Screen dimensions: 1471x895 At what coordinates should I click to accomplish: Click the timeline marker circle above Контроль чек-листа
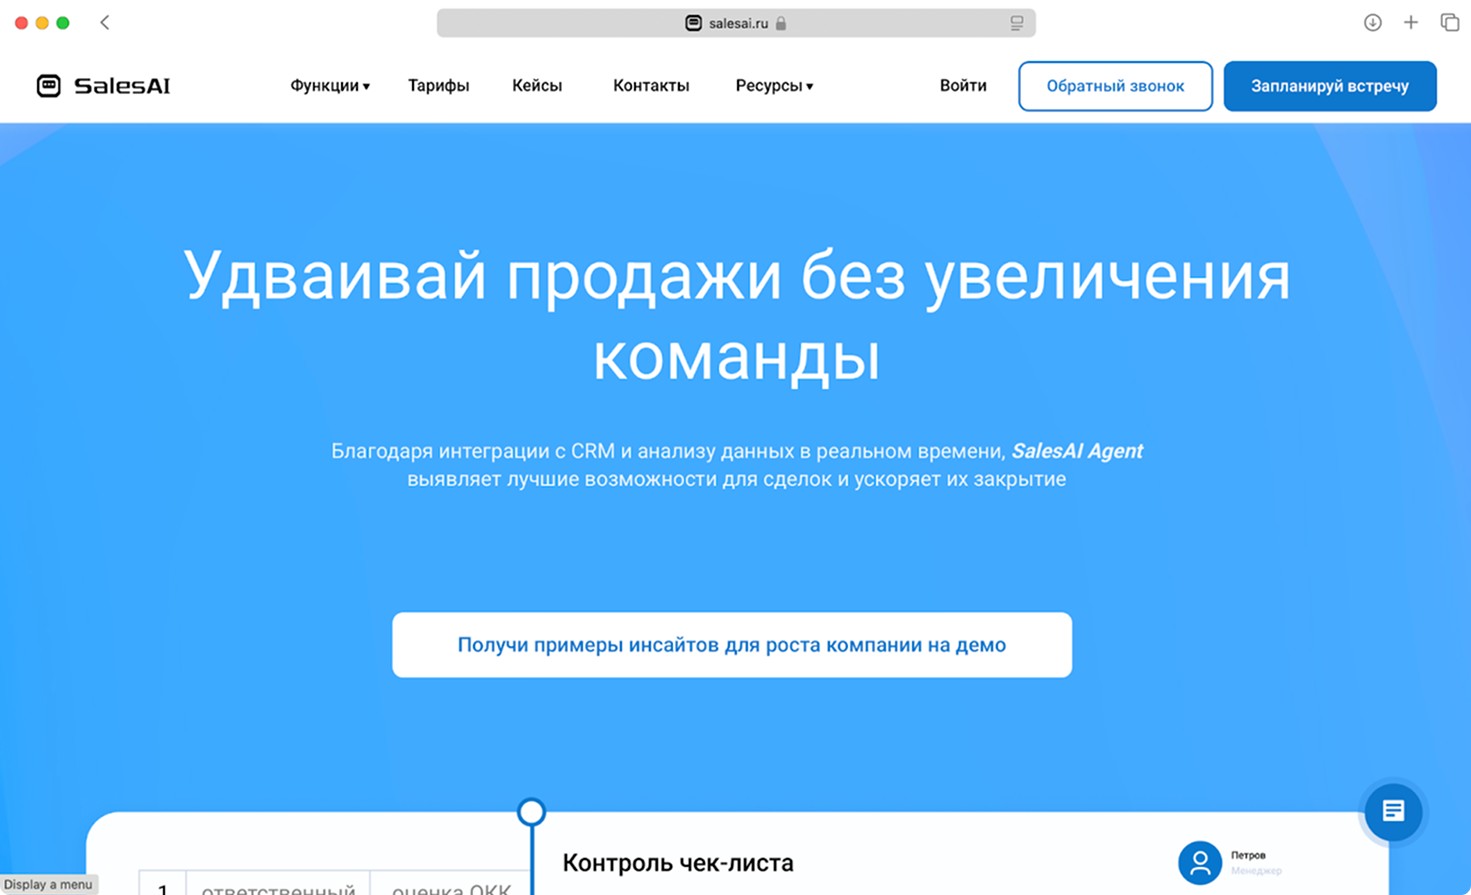pyautogui.click(x=531, y=811)
